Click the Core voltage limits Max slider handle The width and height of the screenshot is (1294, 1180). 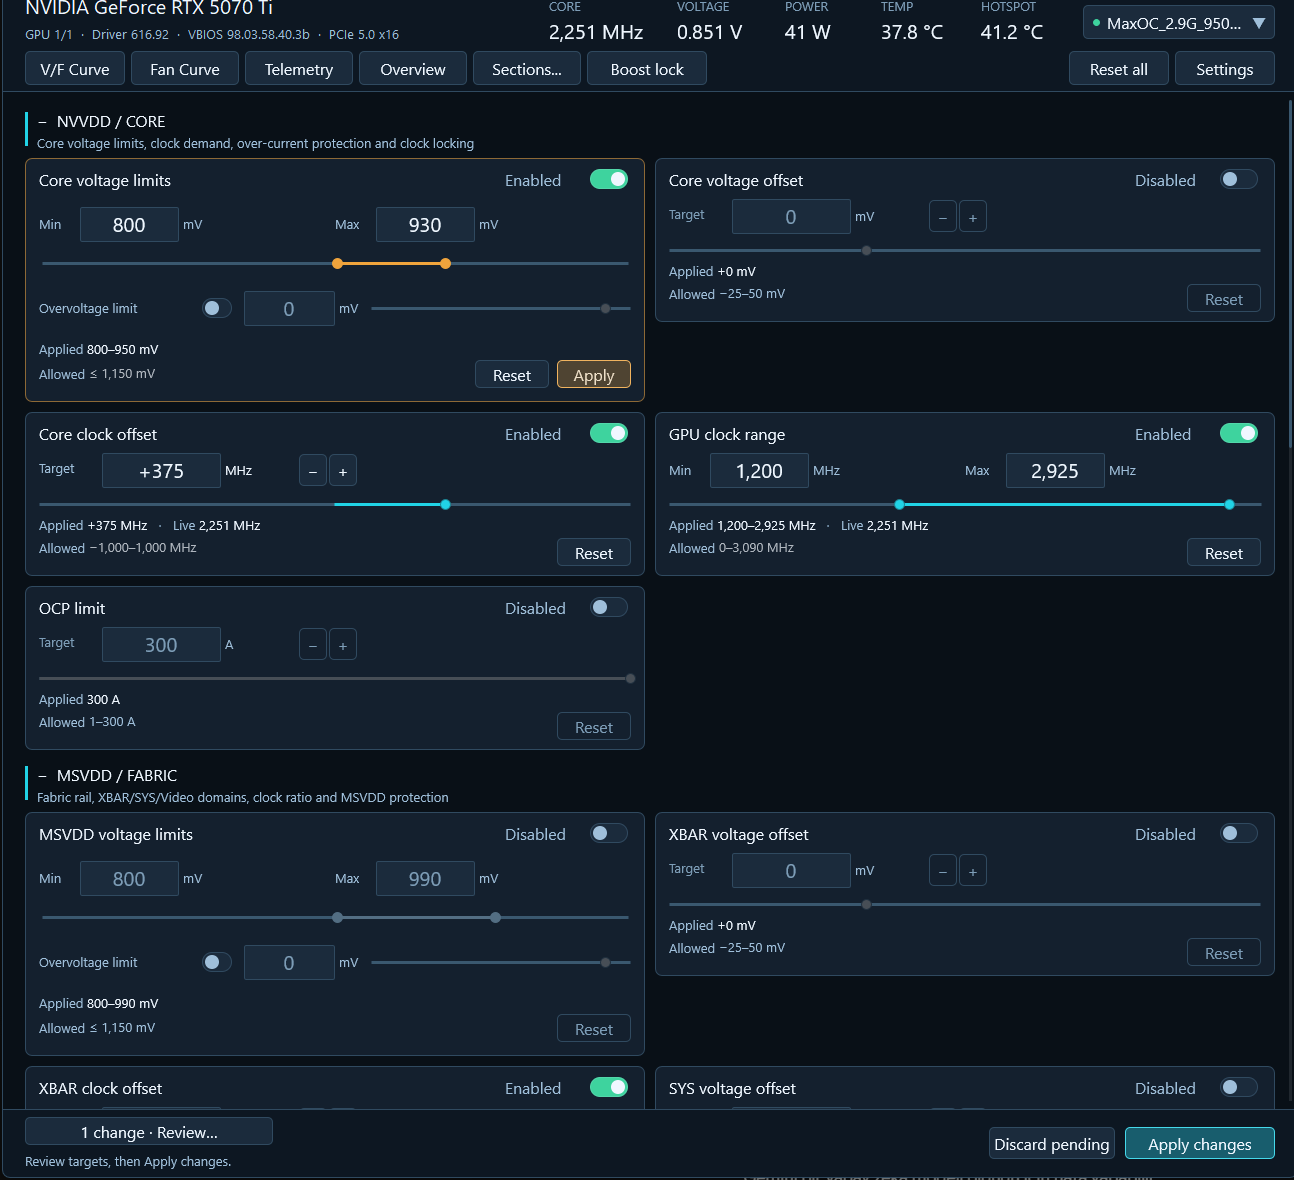click(x=446, y=264)
